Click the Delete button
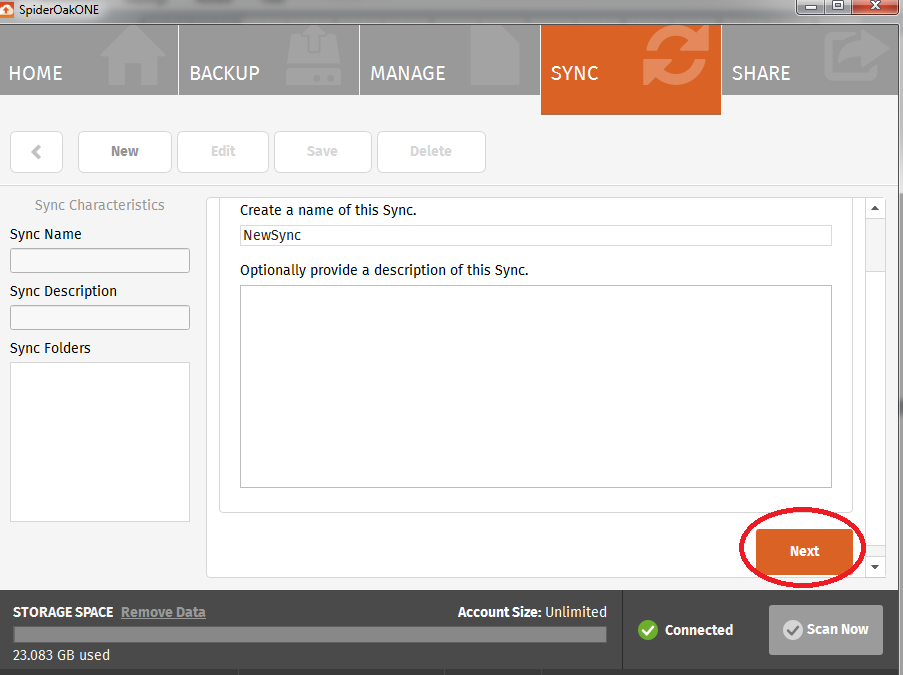The image size is (903, 675). tap(431, 152)
